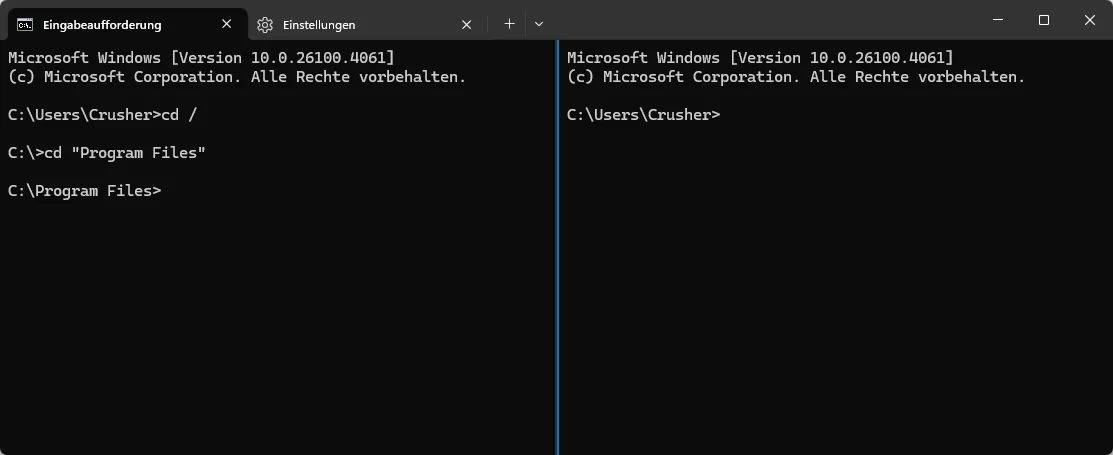
Task: Close the Einstellungen tab
Action: pos(466,25)
